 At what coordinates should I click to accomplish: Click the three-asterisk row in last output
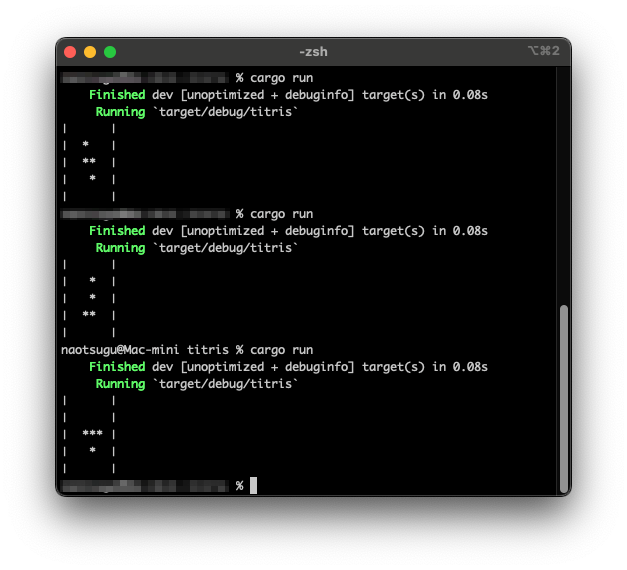[93, 434]
